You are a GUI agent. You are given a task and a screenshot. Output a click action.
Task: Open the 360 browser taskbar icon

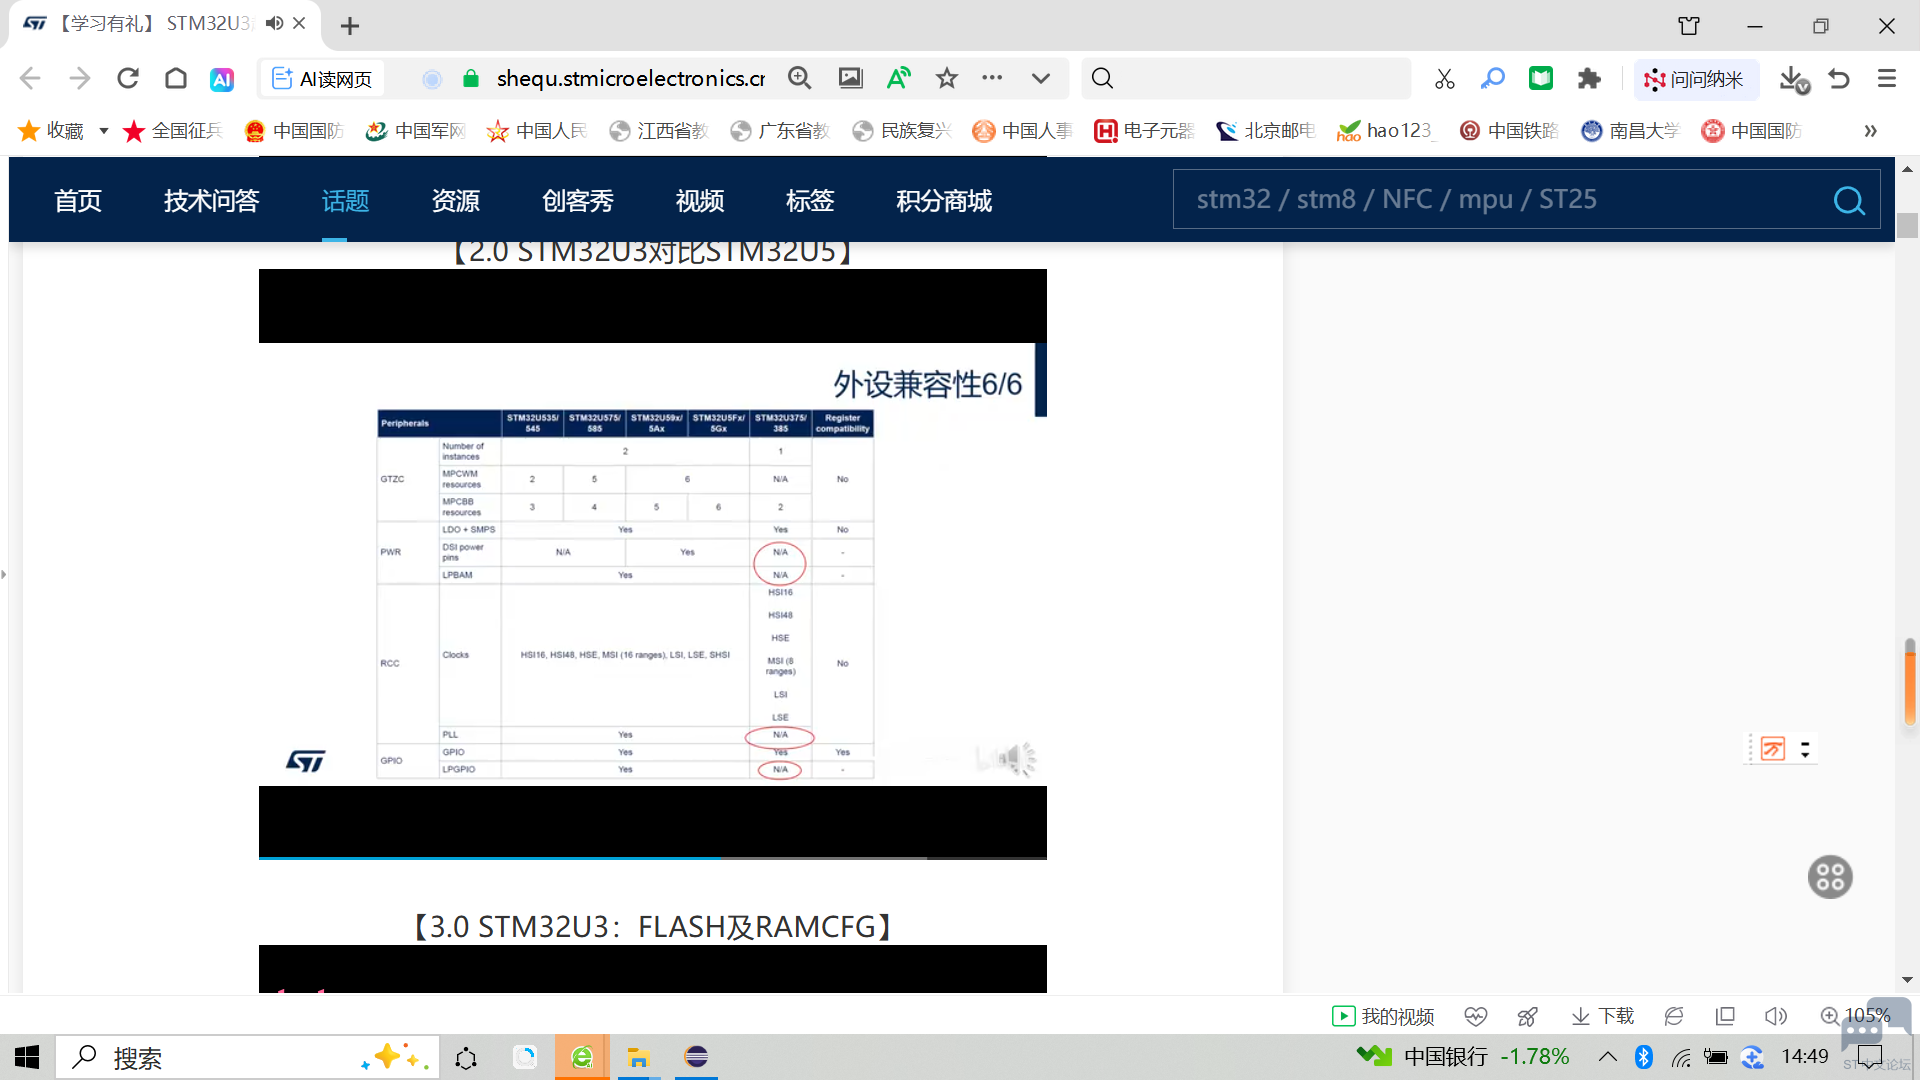[x=582, y=1057]
